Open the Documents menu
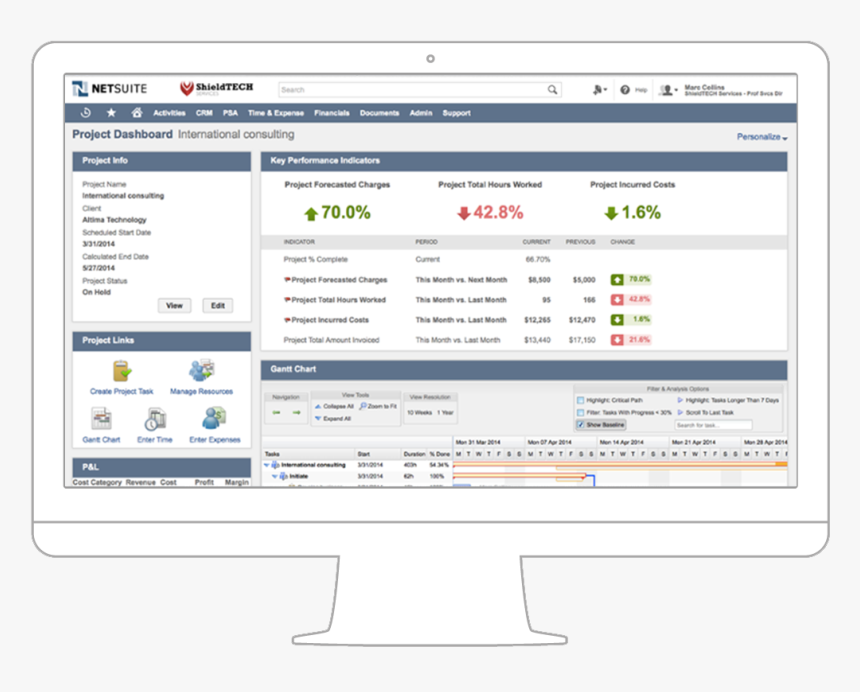This screenshot has height=692, width=860. 379,113
